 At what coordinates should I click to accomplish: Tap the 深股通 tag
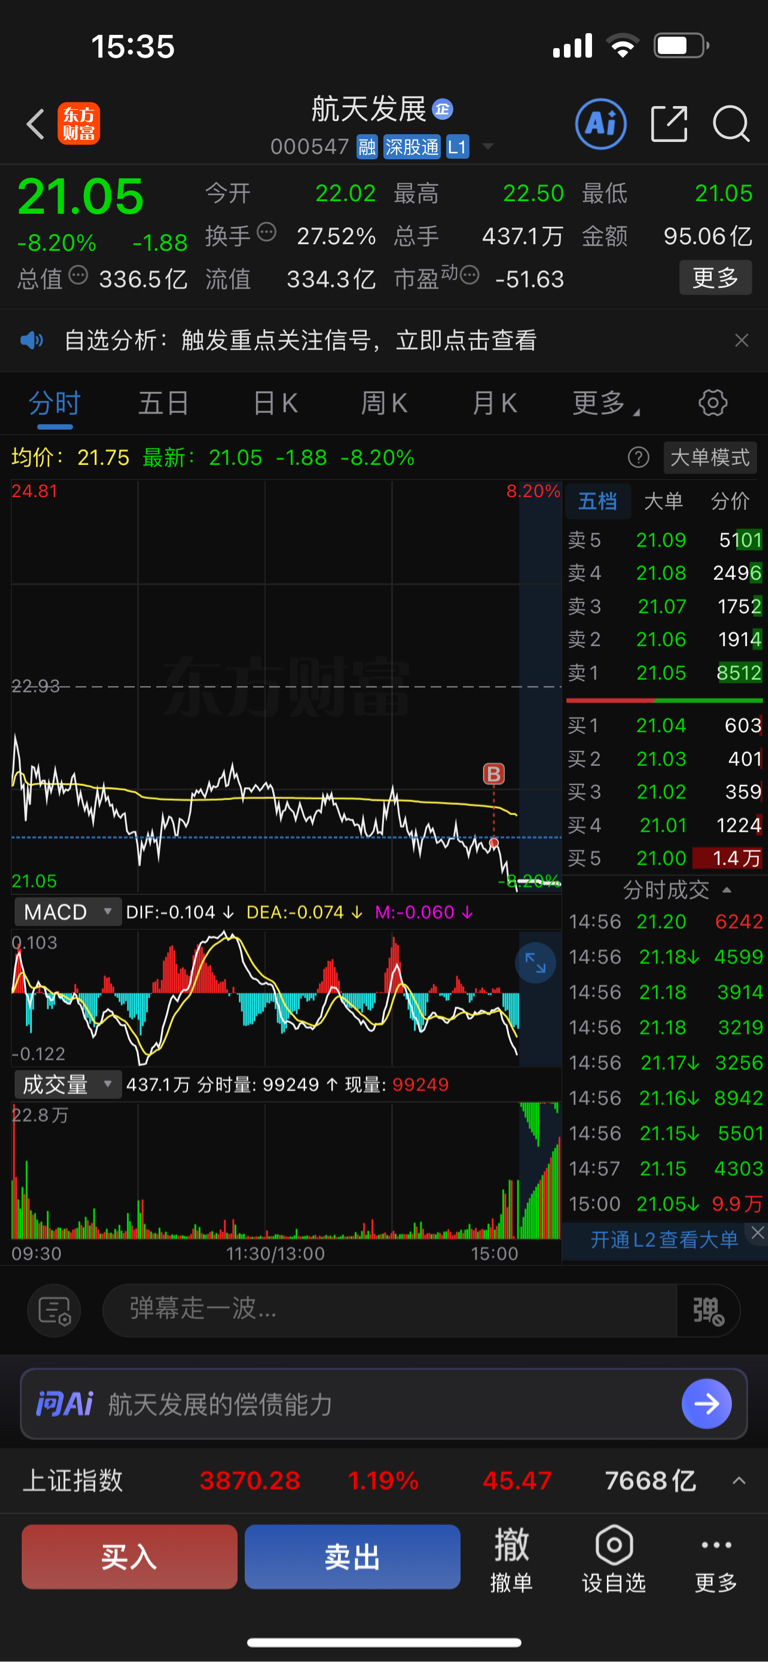412,147
